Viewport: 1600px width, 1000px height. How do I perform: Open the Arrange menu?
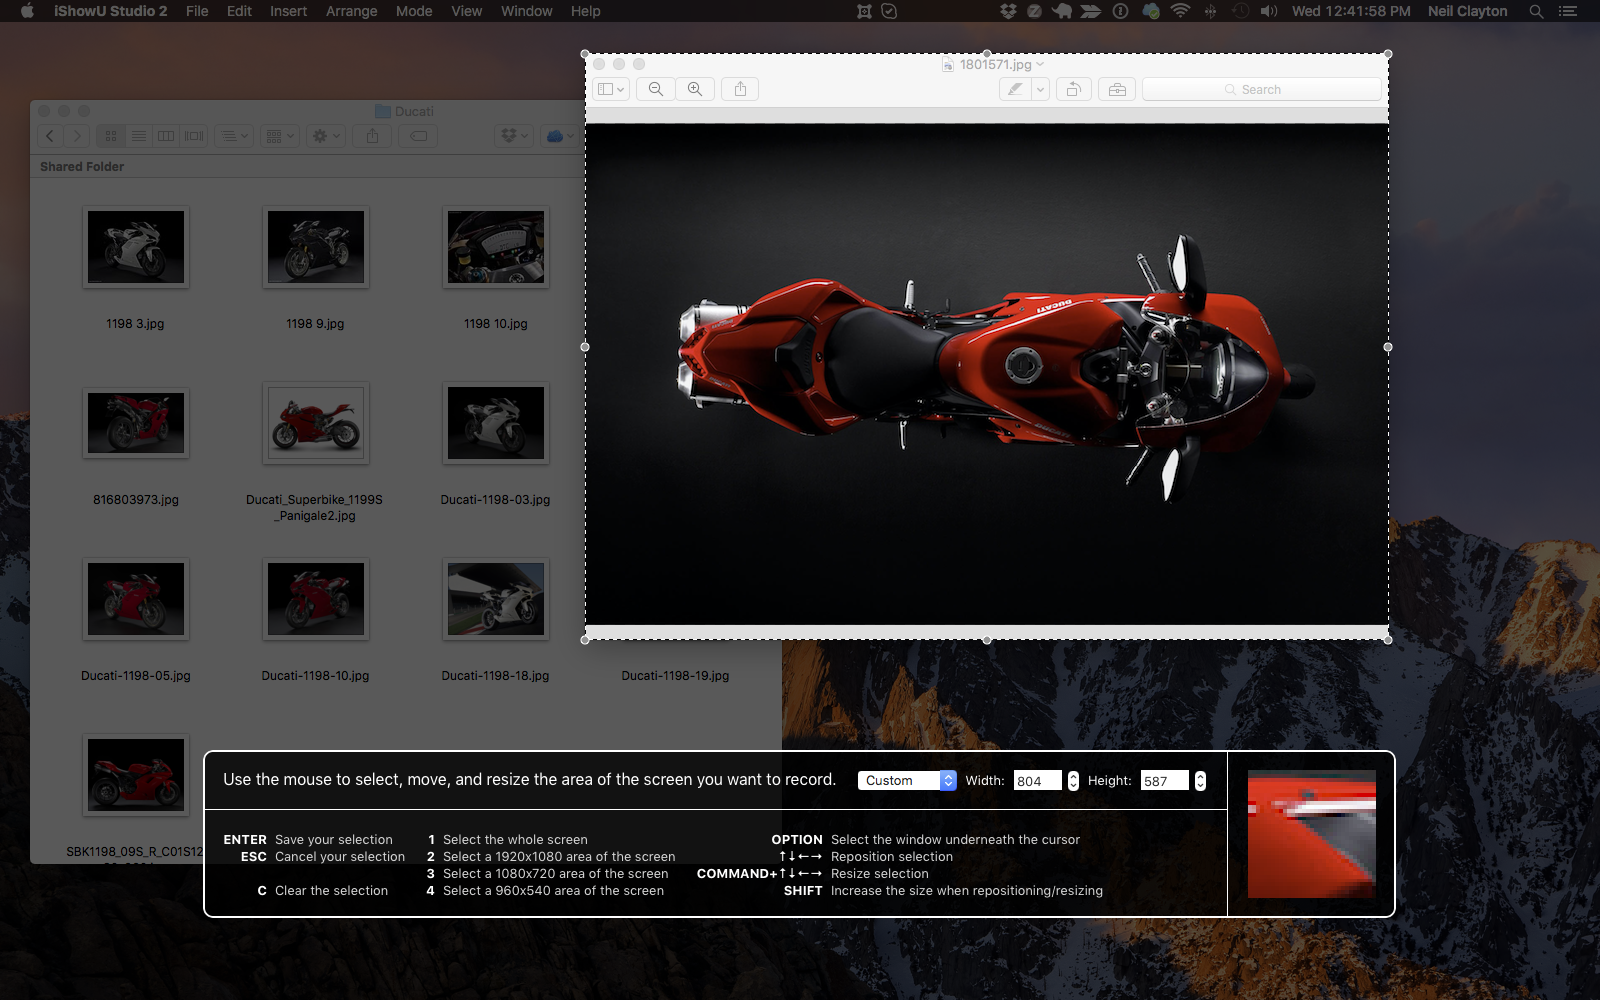(351, 11)
